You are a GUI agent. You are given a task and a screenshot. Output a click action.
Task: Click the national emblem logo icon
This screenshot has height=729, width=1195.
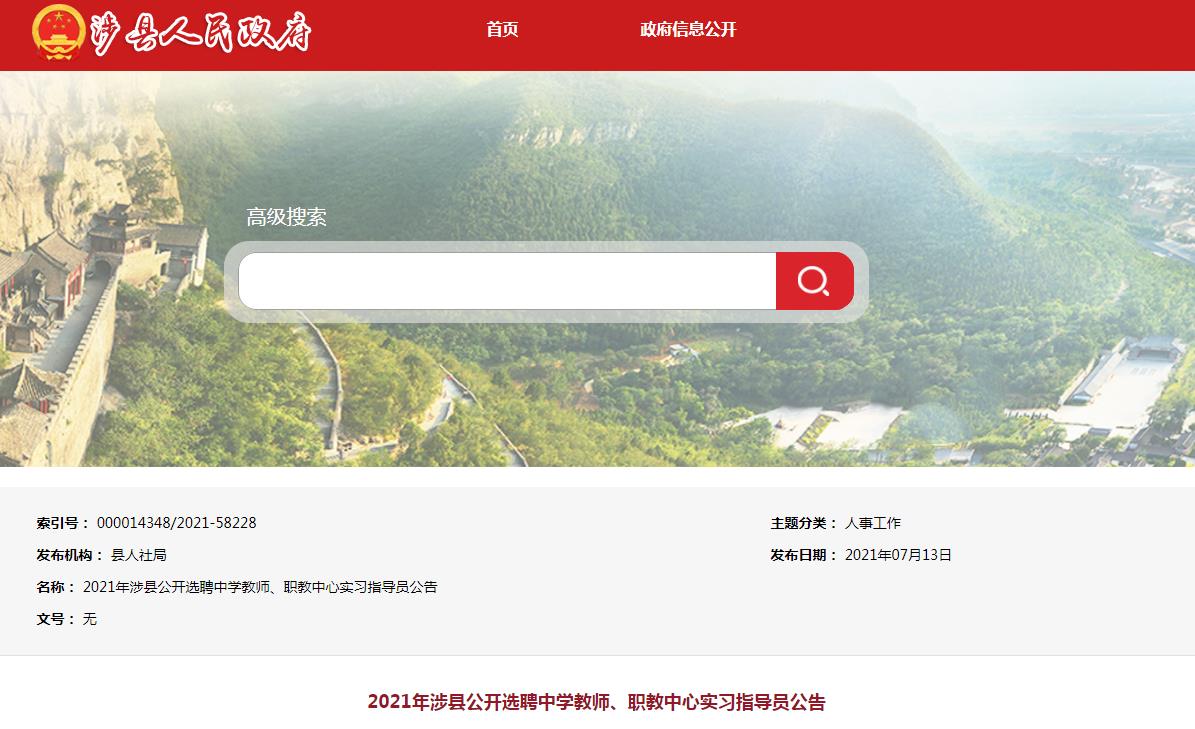point(59,33)
